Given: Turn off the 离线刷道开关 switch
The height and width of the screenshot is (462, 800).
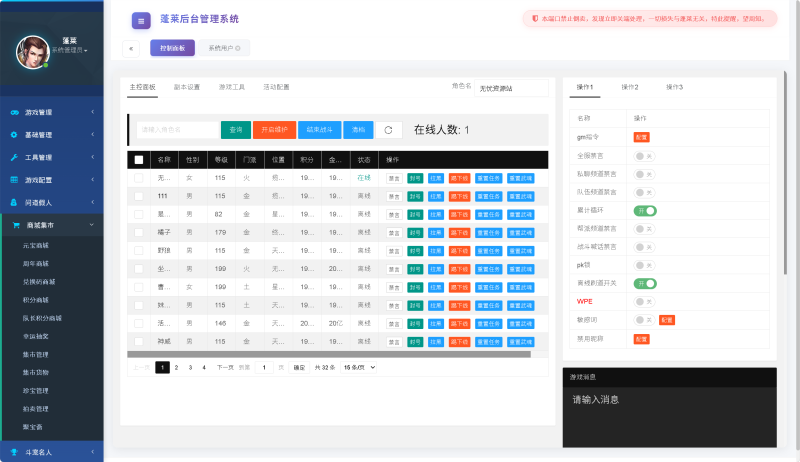Looking at the screenshot, I should coord(645,284).
